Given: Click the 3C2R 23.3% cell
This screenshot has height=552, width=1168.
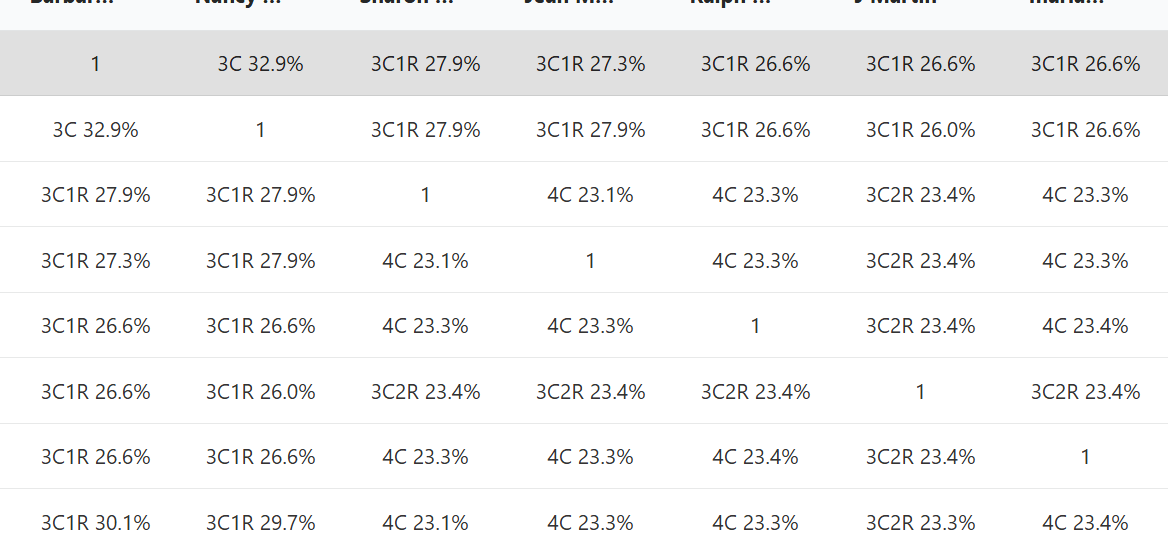Looking at the screenshot, I should (920, 522).
